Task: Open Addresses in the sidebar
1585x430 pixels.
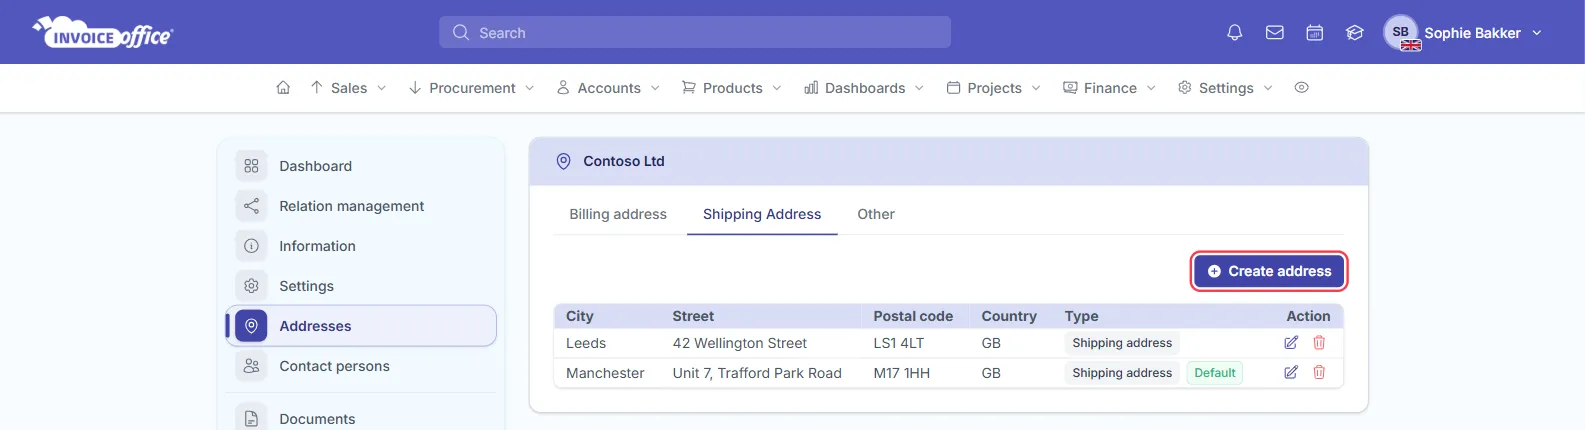Action: tap(361, 326)
